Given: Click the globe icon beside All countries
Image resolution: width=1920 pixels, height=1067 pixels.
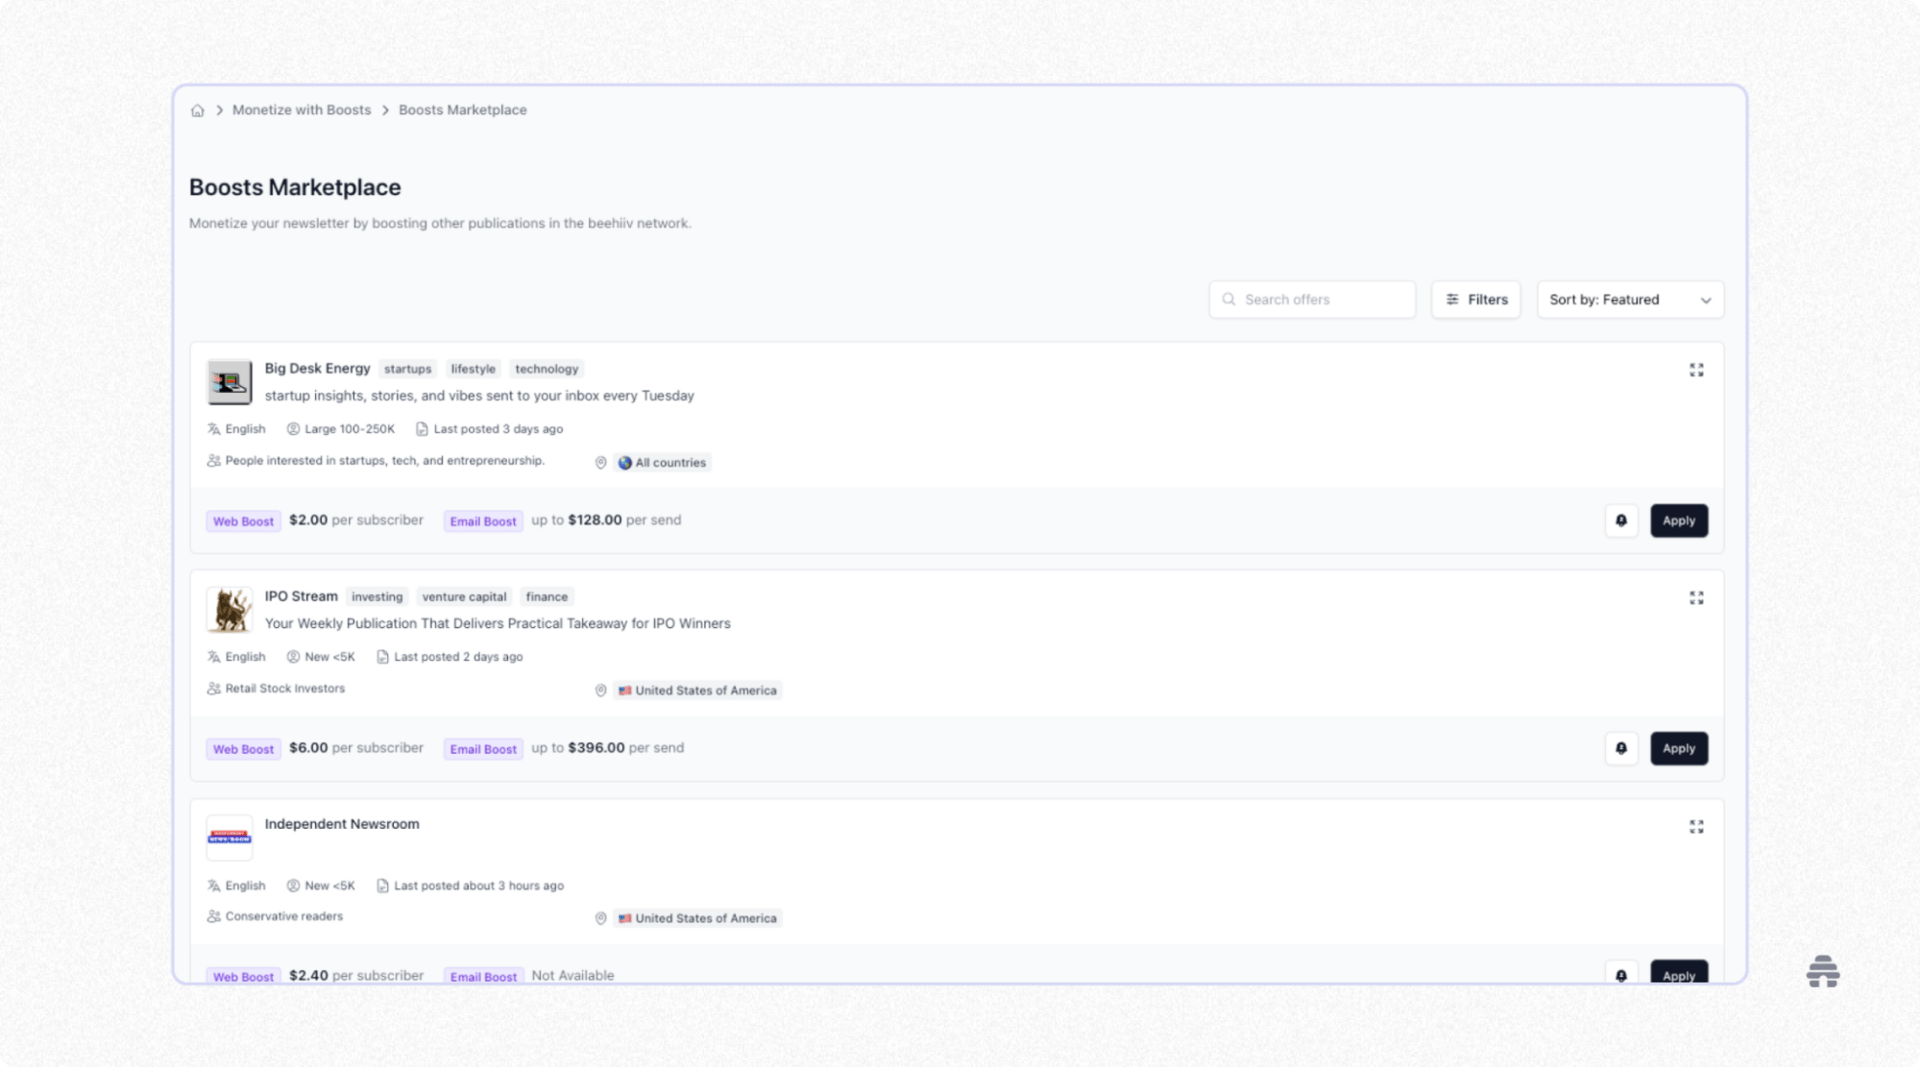Looking at the screenshot, I should point(624,462).
